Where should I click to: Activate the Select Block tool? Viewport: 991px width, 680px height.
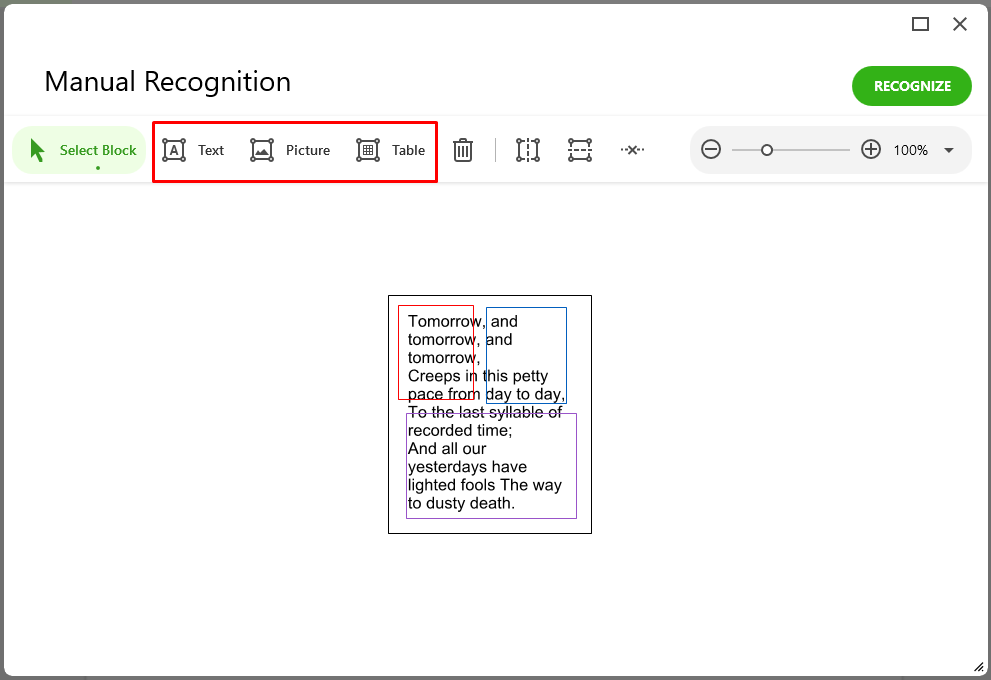[x=80, y=150]
